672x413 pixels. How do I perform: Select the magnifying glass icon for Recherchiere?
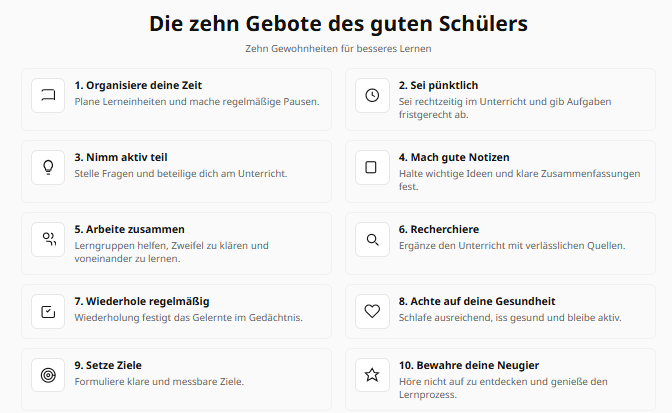(x=372, y=239)
